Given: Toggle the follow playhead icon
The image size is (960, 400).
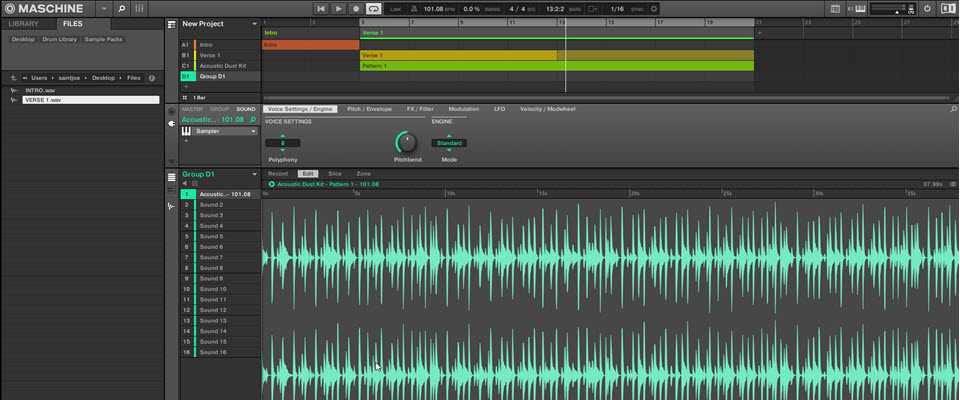Looking at the screenshot, I should [x=592, y=9].
